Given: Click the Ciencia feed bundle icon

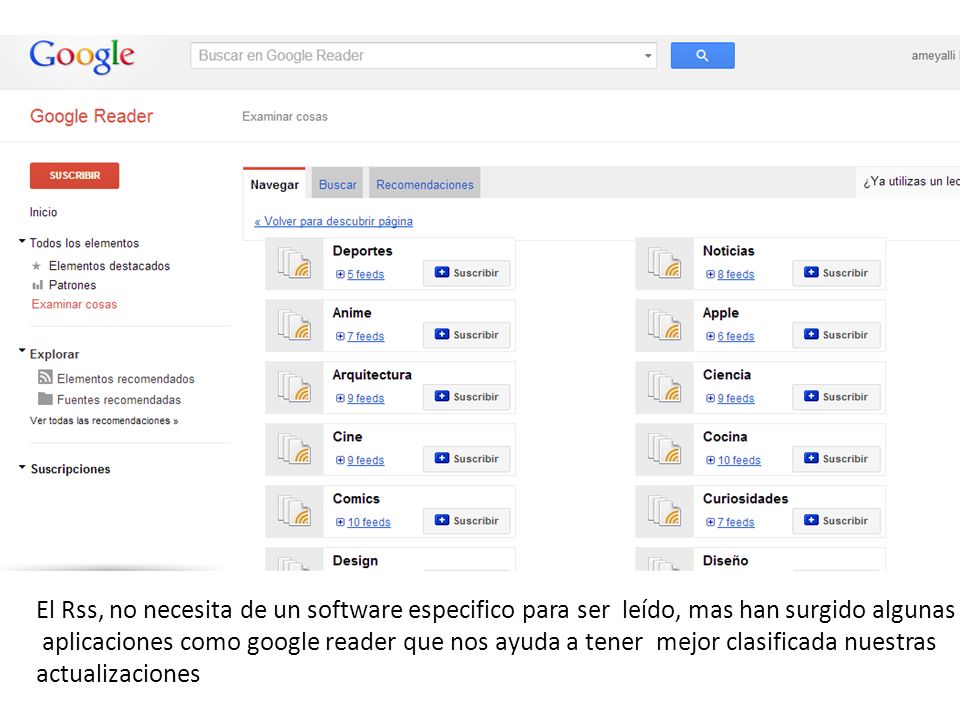Looking at the screenshot, I should (x=664, y=387).
